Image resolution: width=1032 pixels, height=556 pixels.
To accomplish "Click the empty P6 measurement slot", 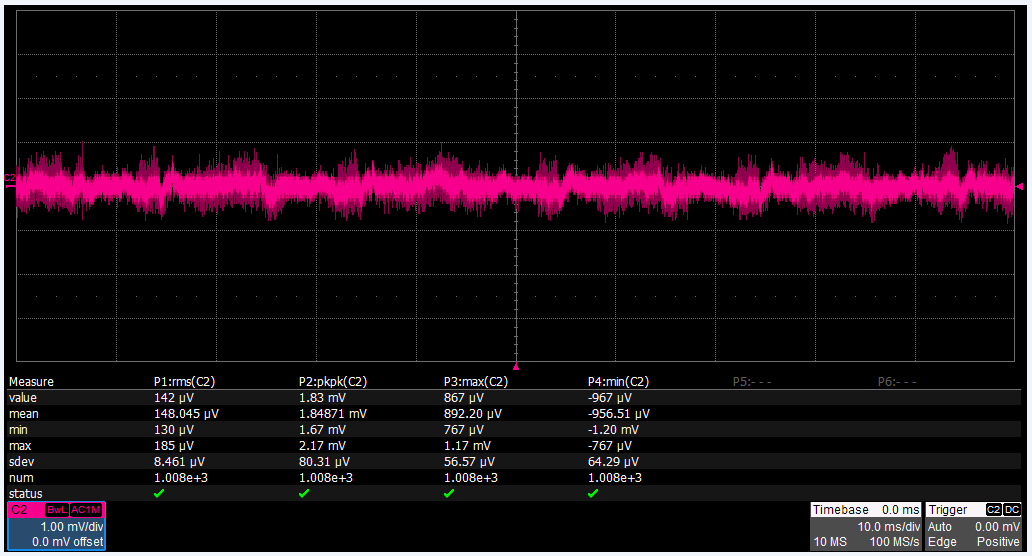I will tap(897, 382).
